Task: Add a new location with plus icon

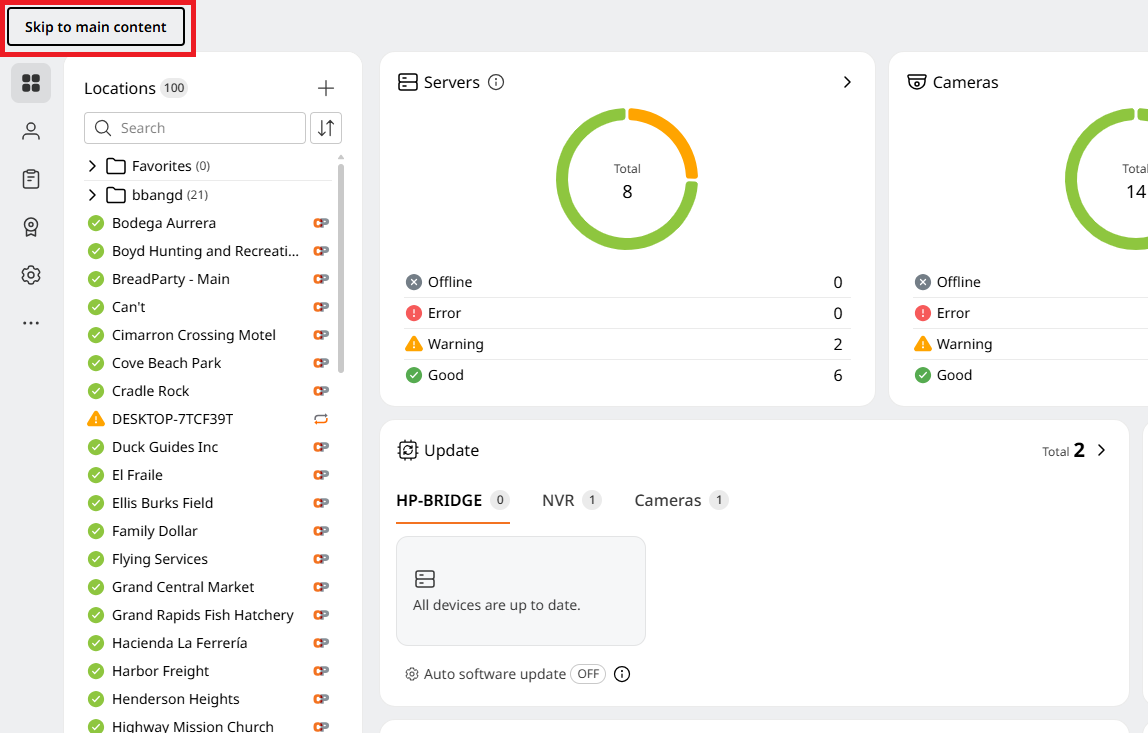Action: click(326, 89)
